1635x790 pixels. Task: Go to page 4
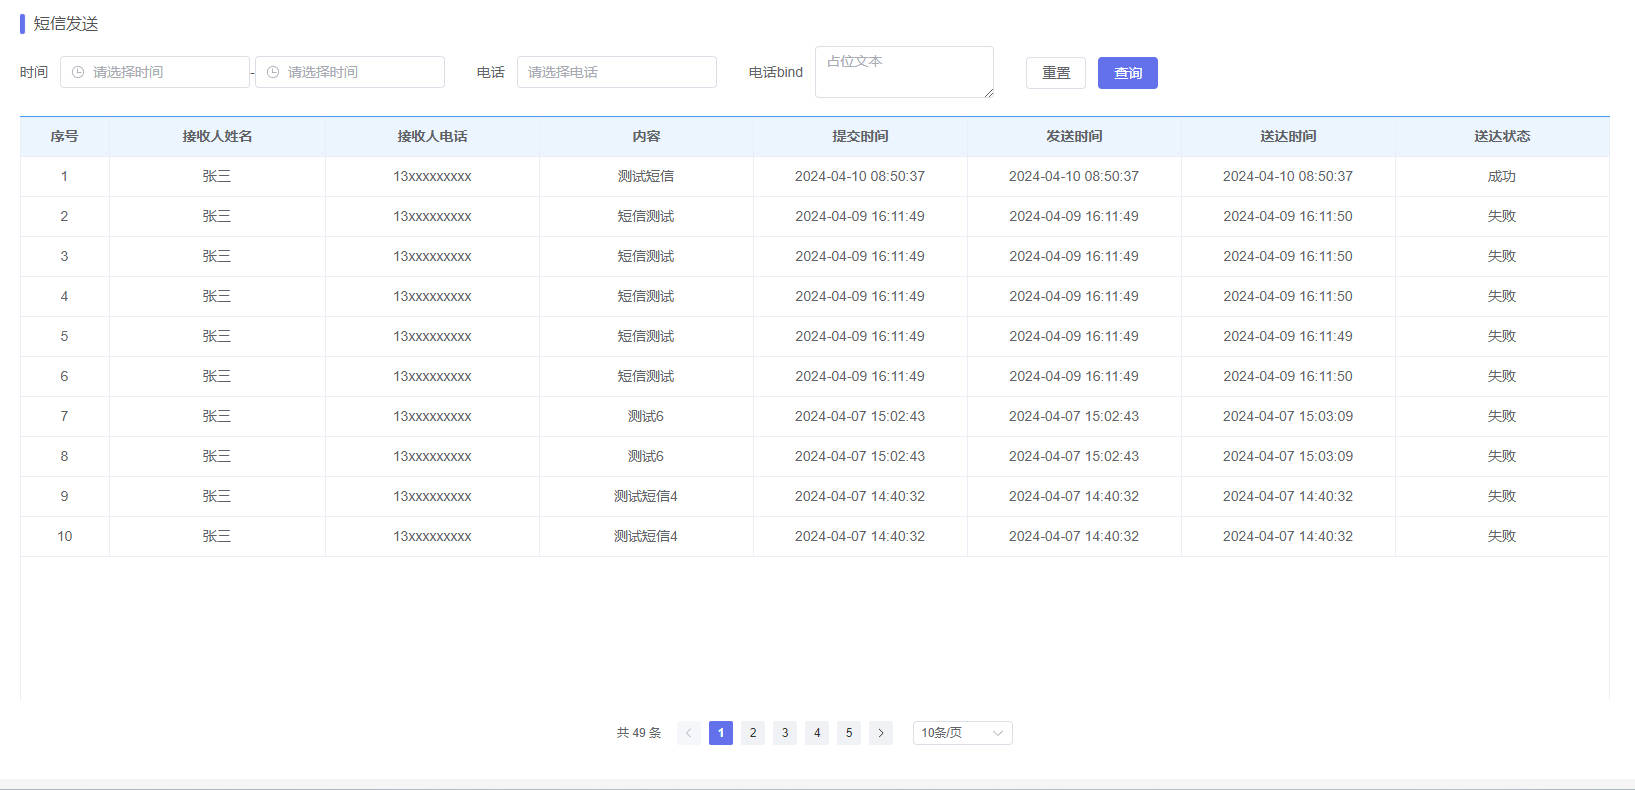point(817,733)
